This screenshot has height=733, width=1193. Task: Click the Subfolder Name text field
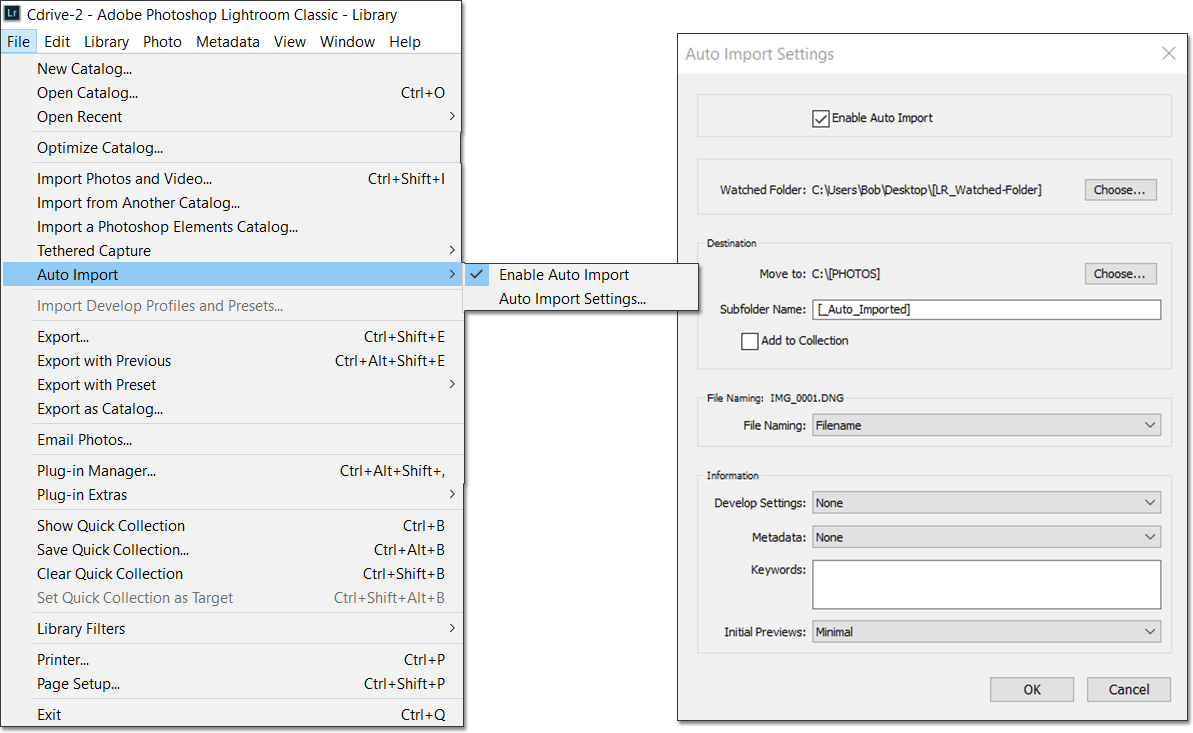[986, 310]
